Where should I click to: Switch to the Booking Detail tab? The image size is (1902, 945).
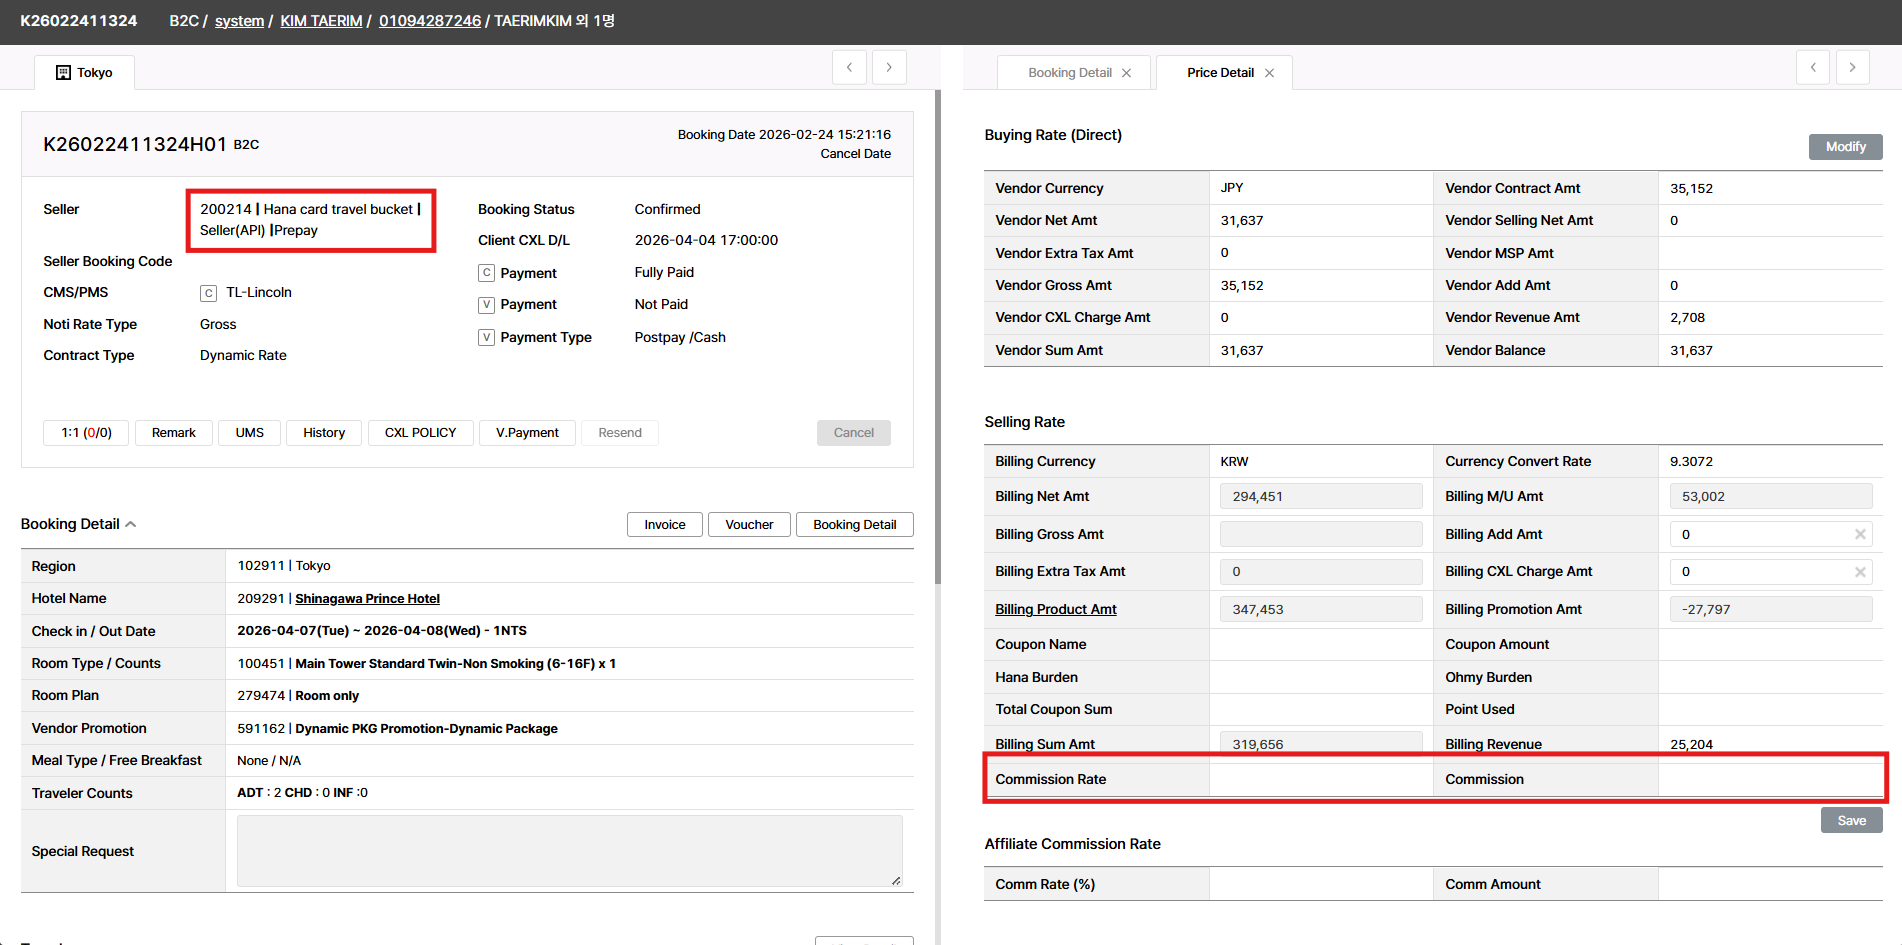(1069, 73)
